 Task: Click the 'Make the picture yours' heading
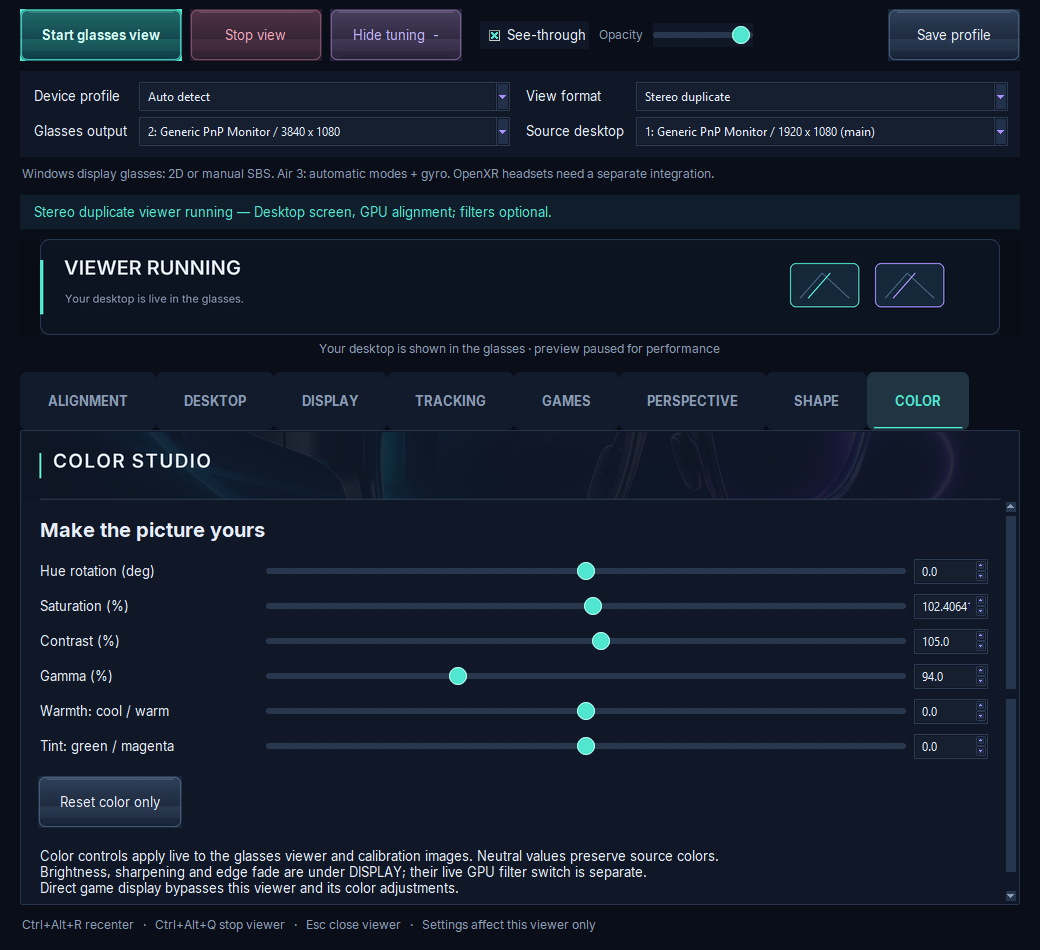153,530
